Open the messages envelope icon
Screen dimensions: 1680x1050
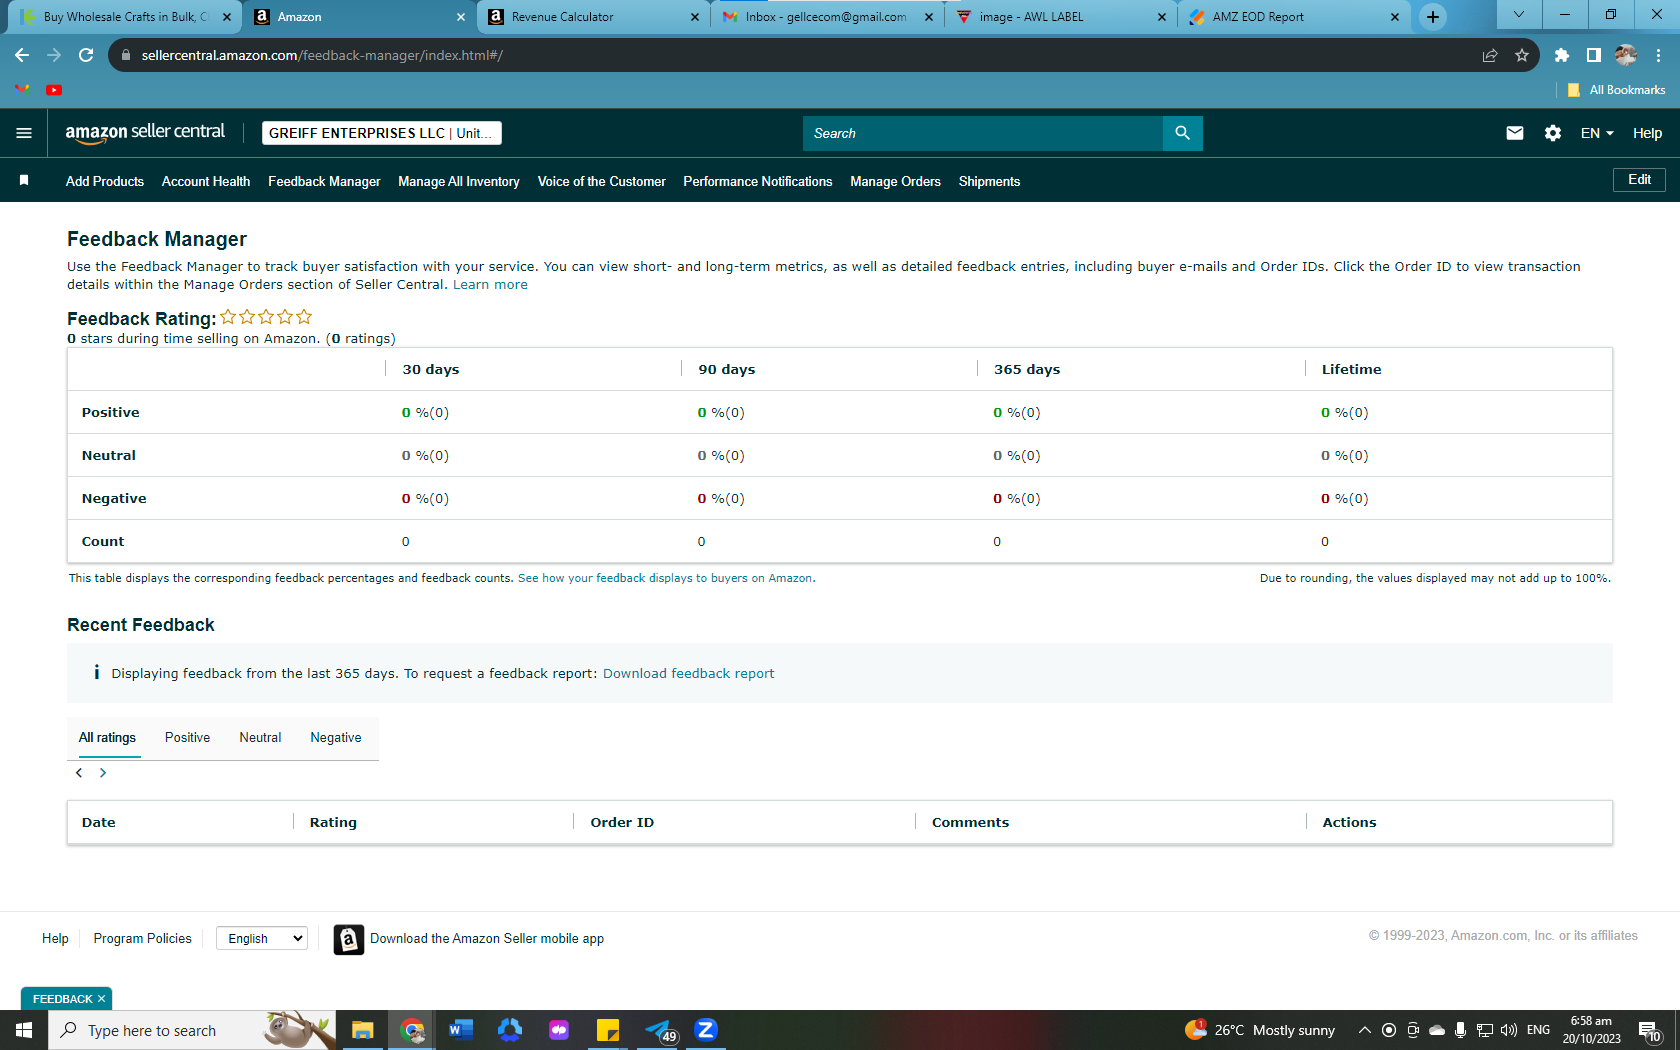click(x=1515, y=133)
